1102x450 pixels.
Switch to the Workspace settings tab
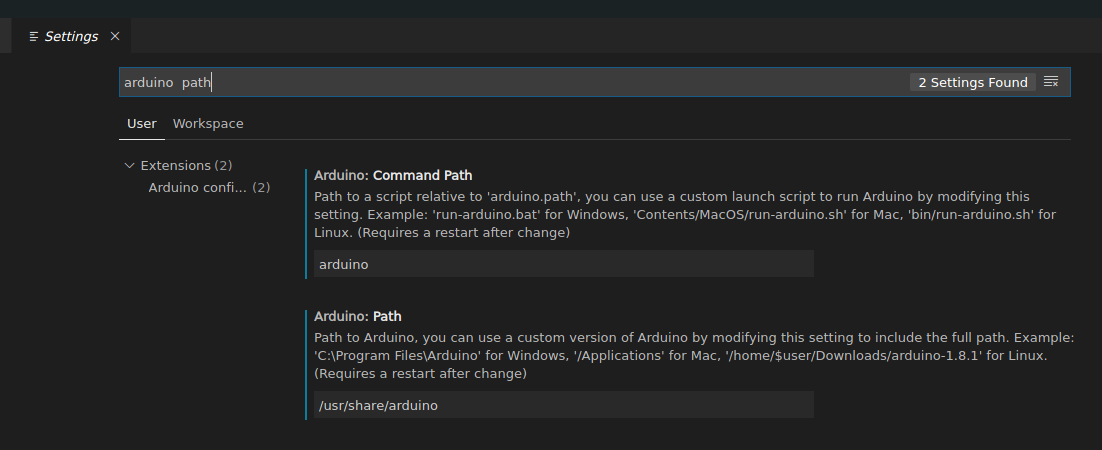(208, 124)
